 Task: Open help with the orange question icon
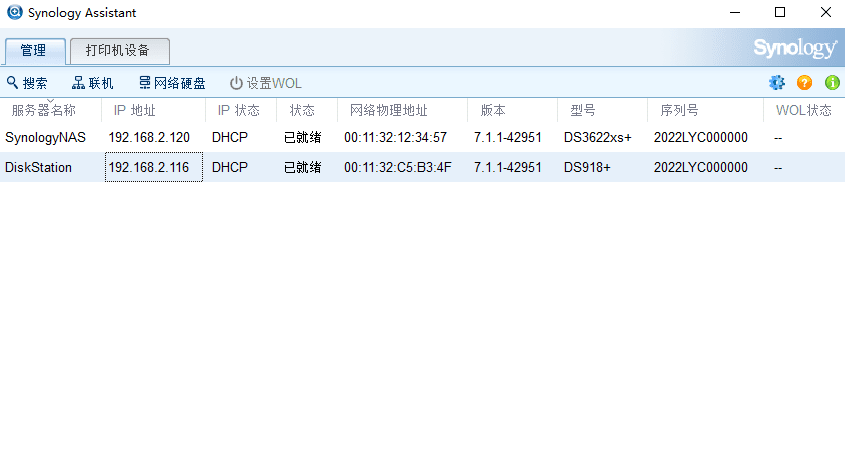[x=804, y=82]
